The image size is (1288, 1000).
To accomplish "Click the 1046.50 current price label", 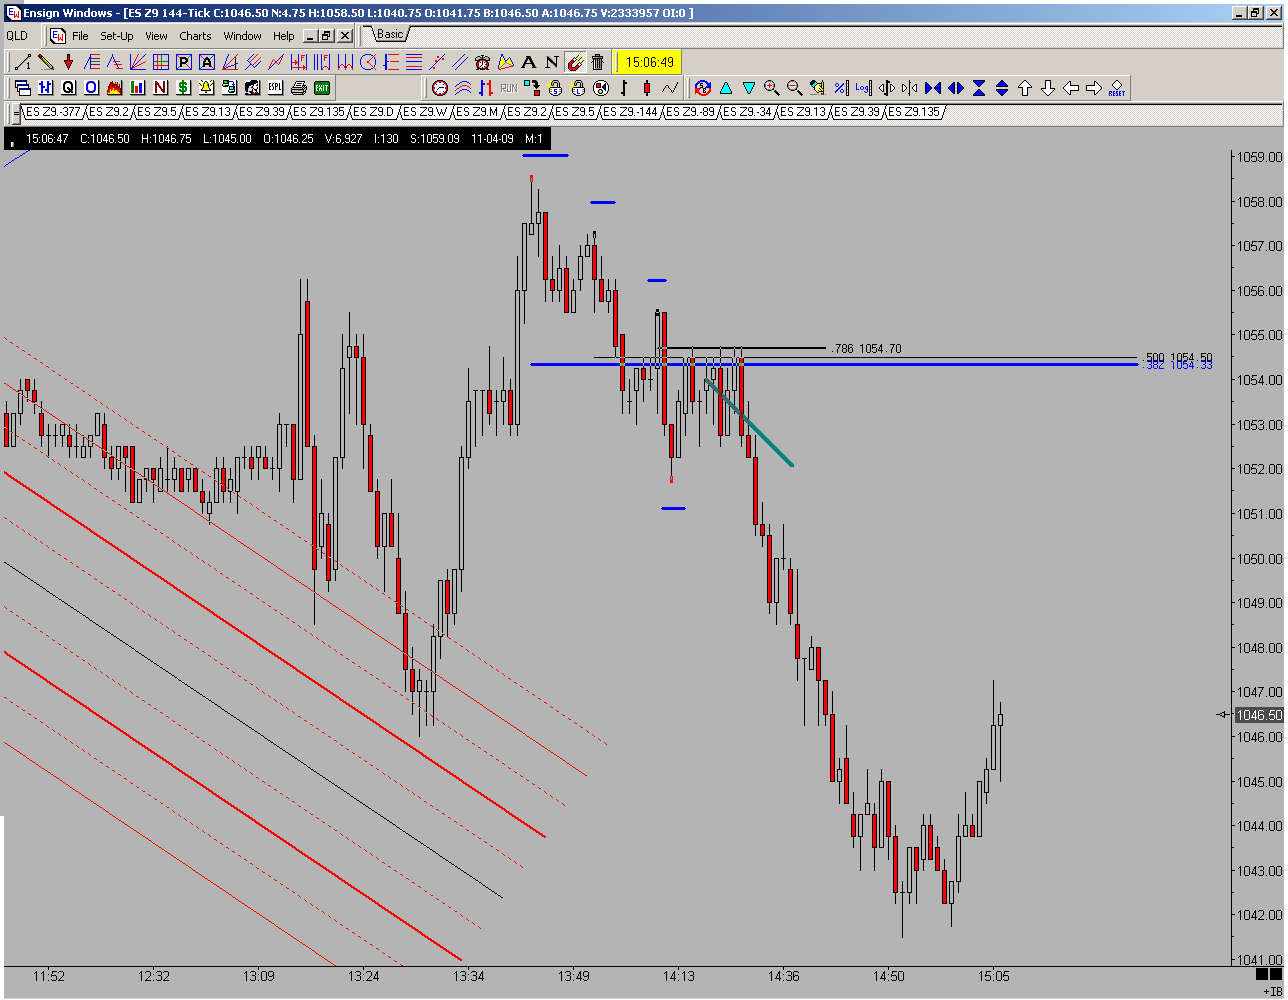I will tap(1259, 715).
